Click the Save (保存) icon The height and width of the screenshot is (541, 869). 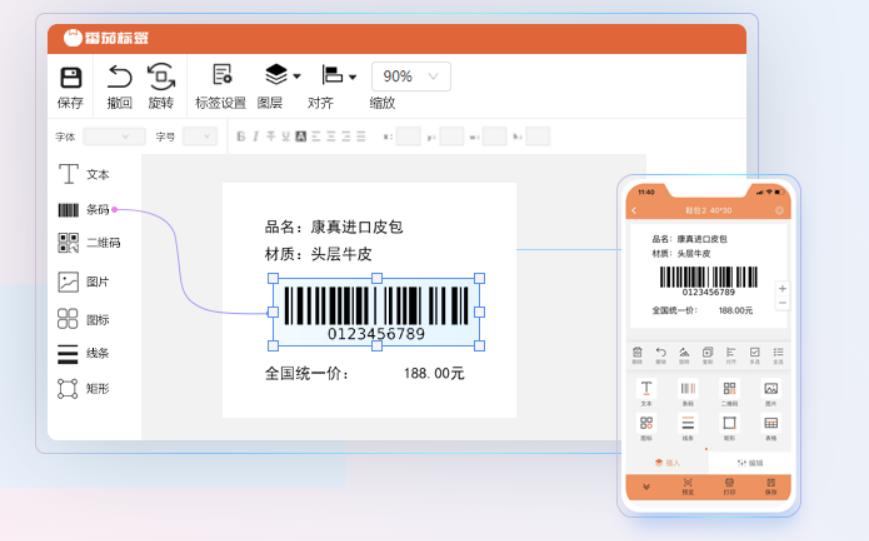(71, 78)
